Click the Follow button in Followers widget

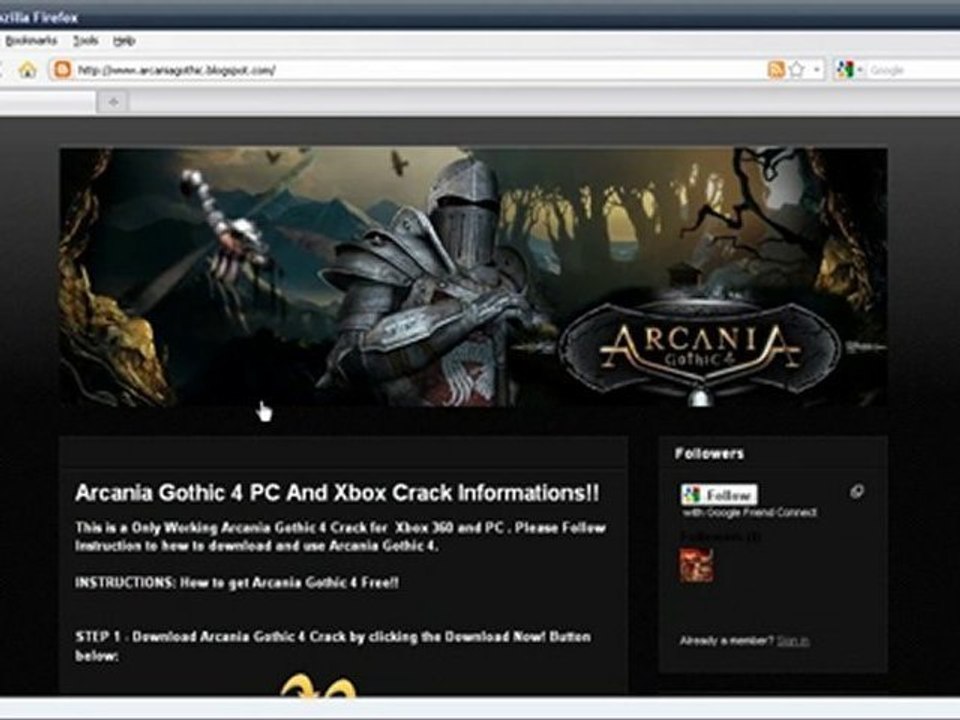pos(719,495)
